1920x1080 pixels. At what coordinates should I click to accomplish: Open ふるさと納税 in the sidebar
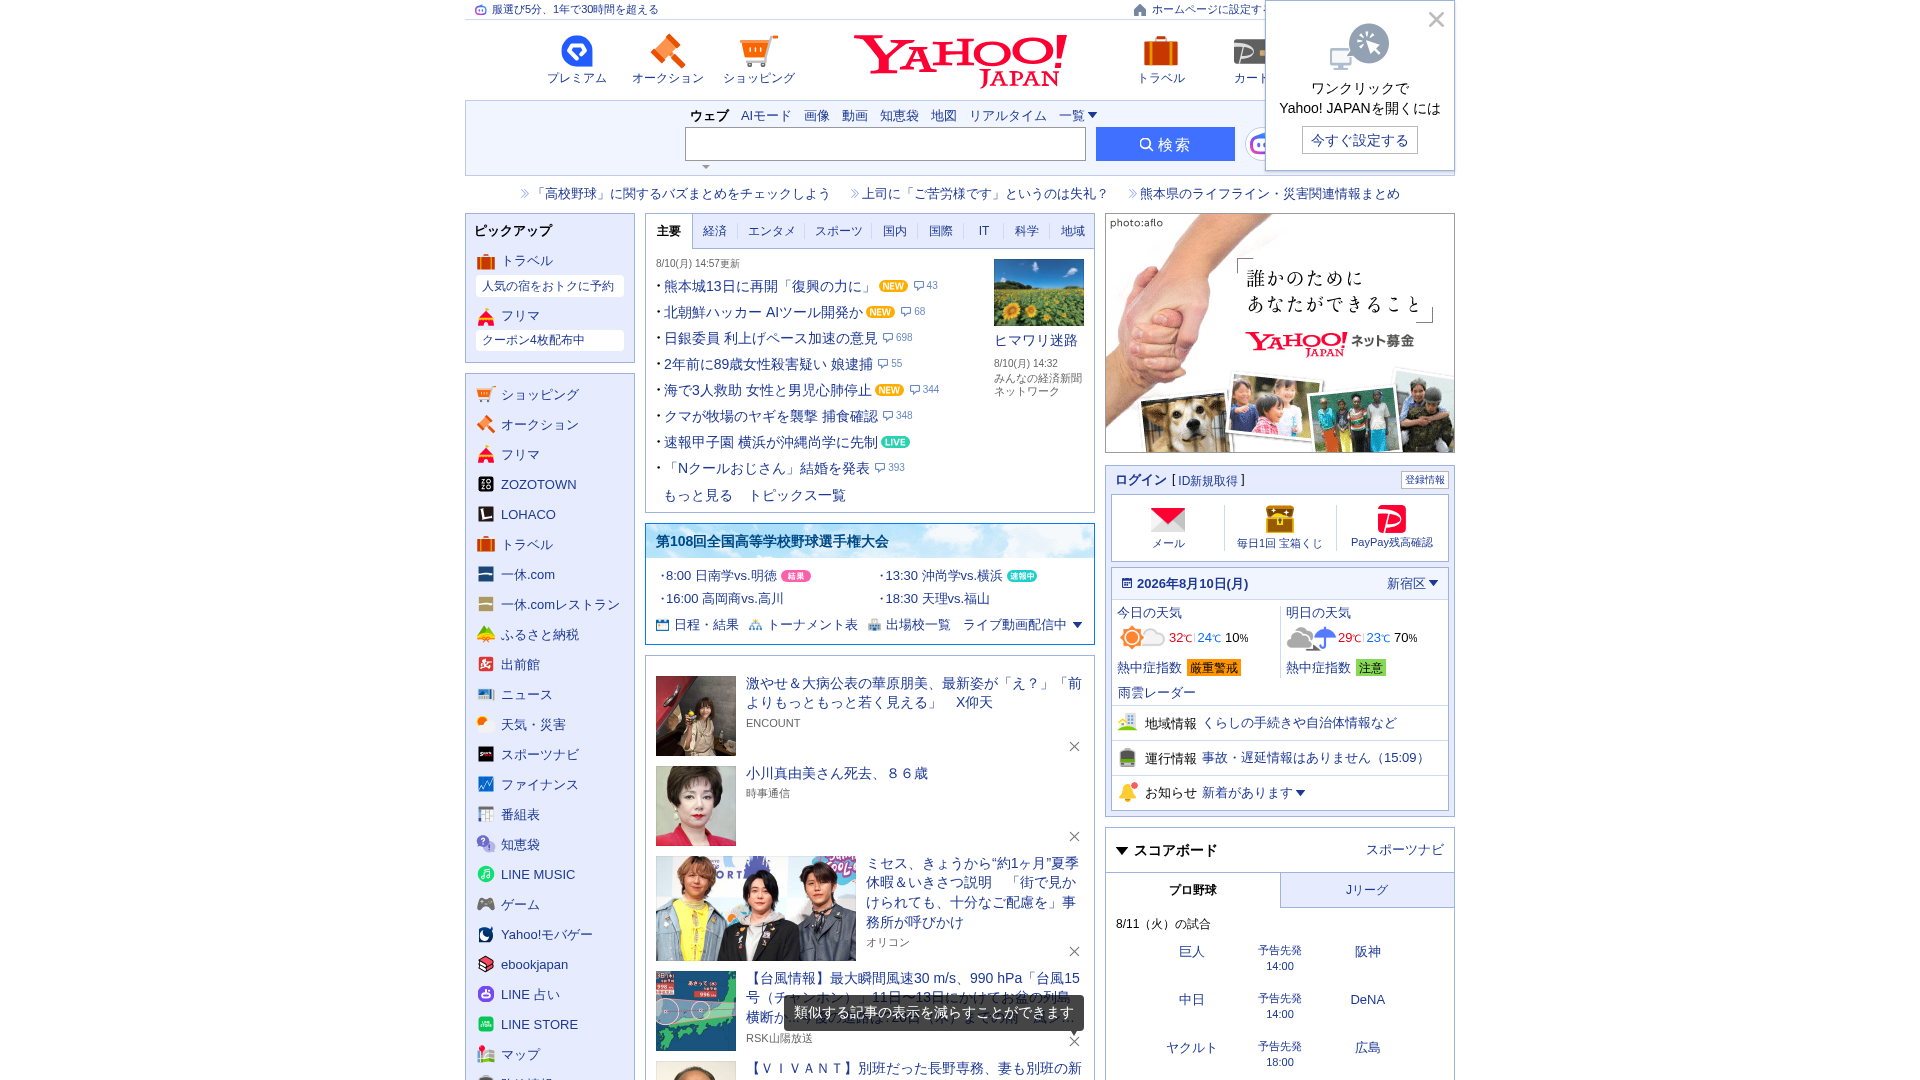(540, 634)
